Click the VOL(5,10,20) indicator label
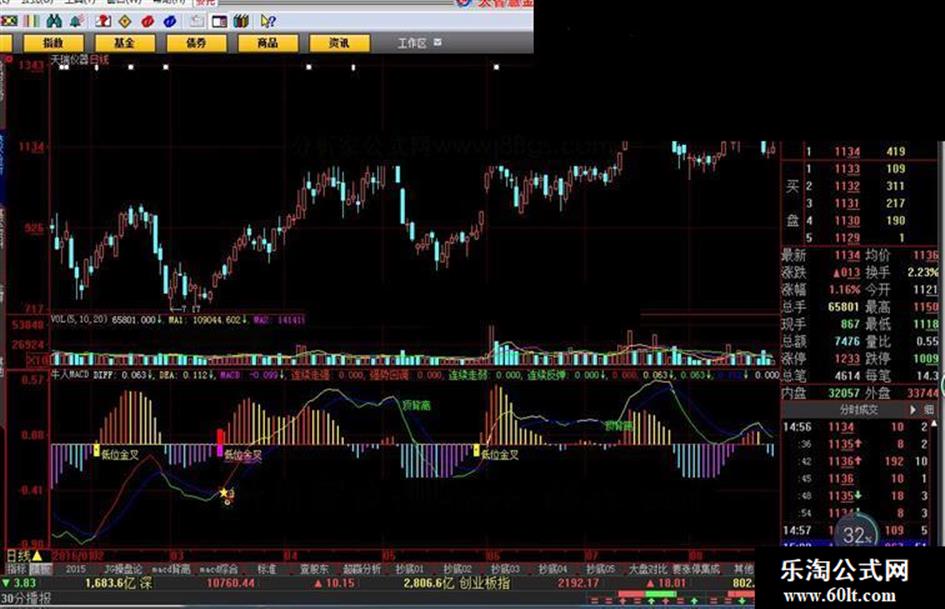945x609 pixels. tap(79, 319)
